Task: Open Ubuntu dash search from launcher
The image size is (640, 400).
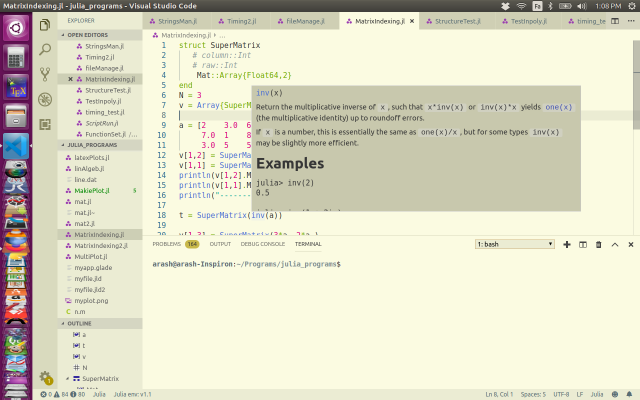Action: coord(16,28)
